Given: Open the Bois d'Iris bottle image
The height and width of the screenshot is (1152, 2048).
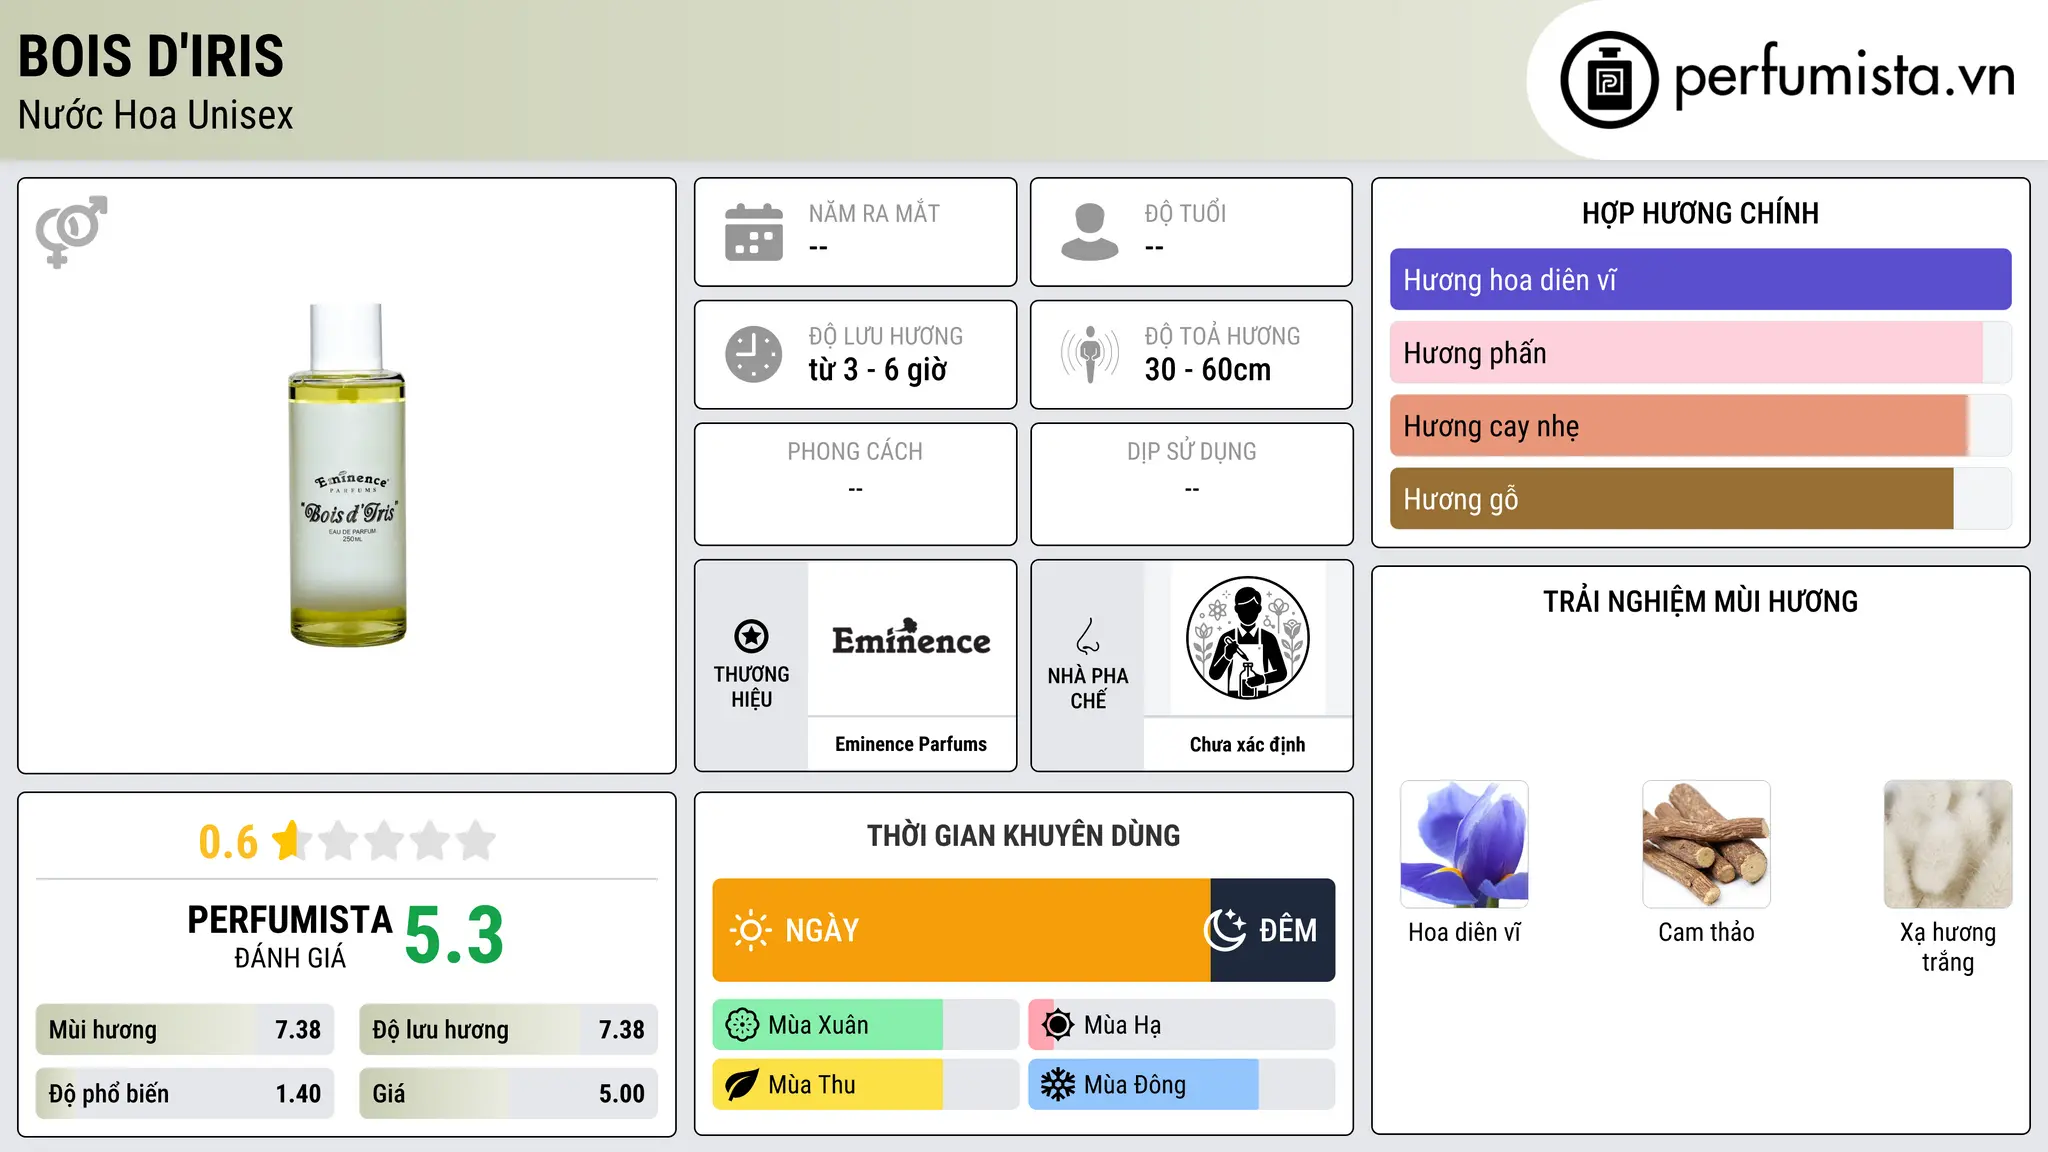Looking at the screenshot, I should tap(347, 475).
